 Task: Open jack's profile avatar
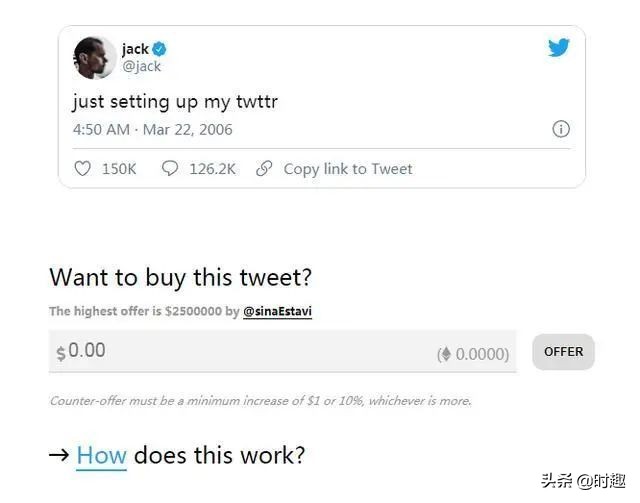[95, 57]
